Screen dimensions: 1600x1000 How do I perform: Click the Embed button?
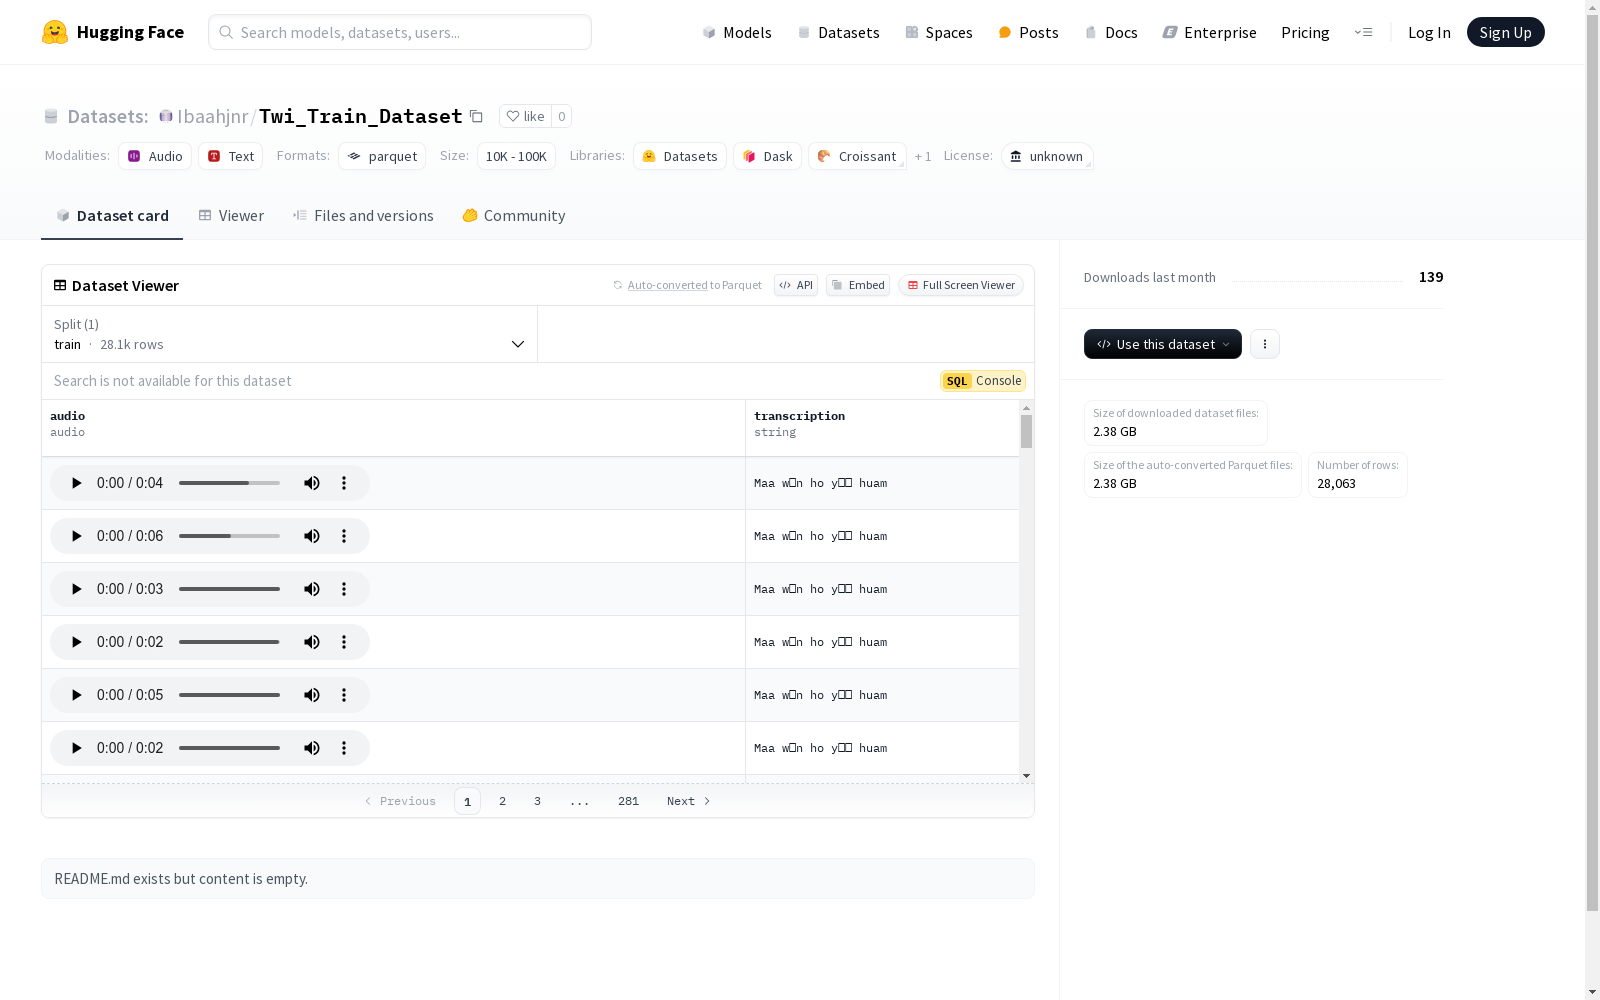click(858, 285)
